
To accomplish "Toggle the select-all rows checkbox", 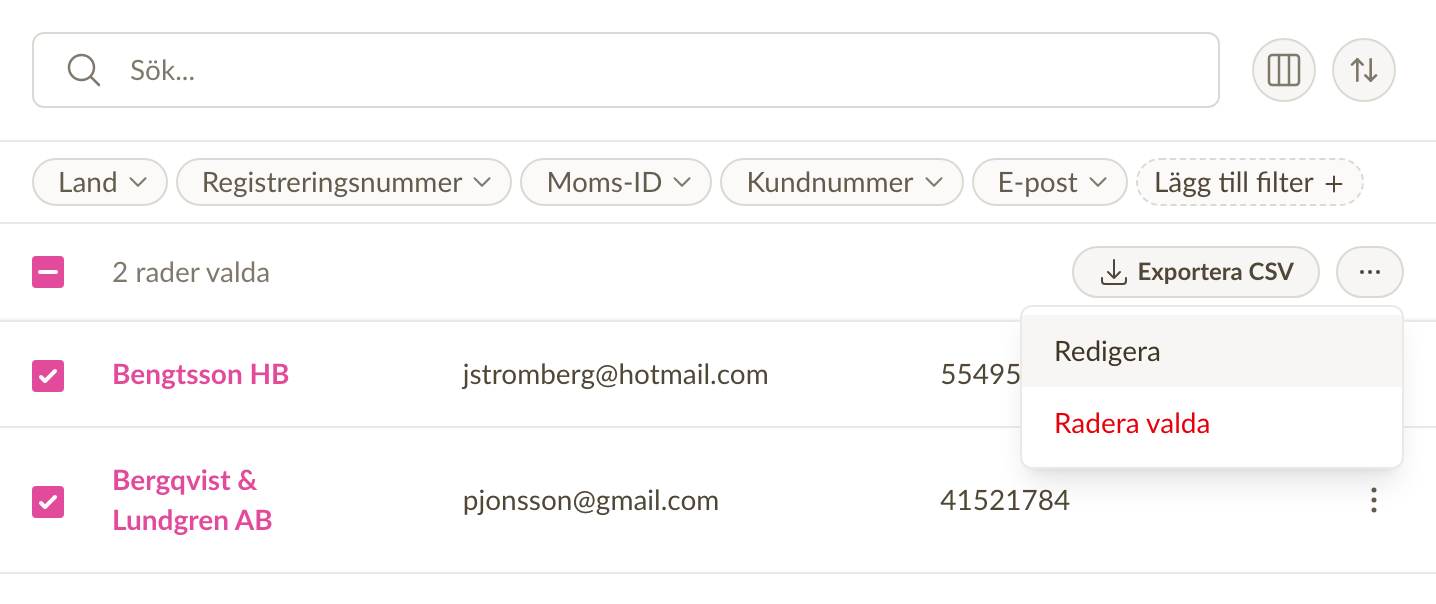I will tap(48, 272).
